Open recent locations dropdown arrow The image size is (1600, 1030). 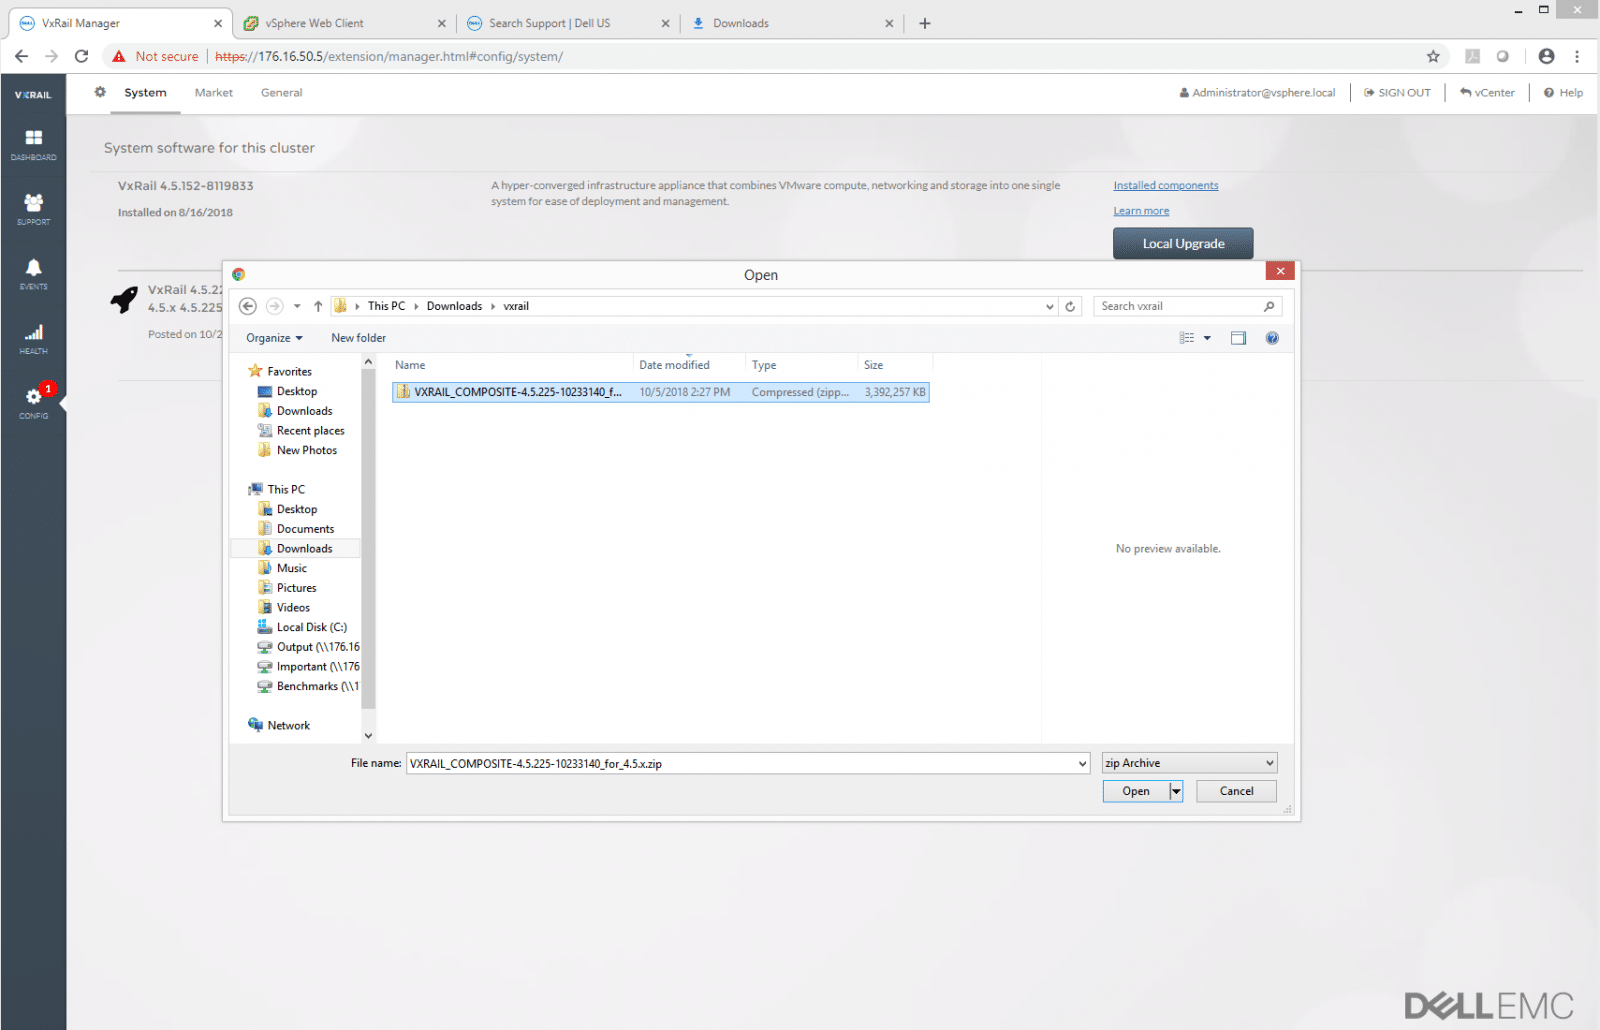[297, 306]
